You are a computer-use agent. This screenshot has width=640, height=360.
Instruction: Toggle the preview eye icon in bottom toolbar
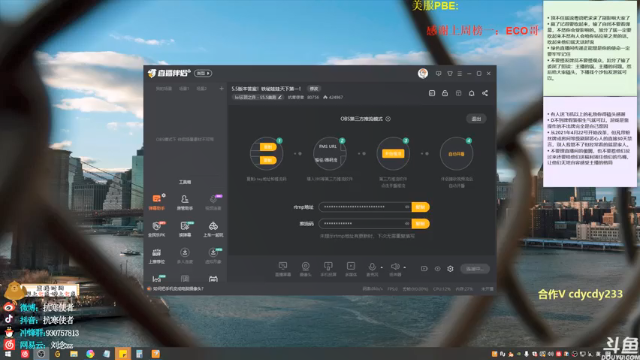437,269
